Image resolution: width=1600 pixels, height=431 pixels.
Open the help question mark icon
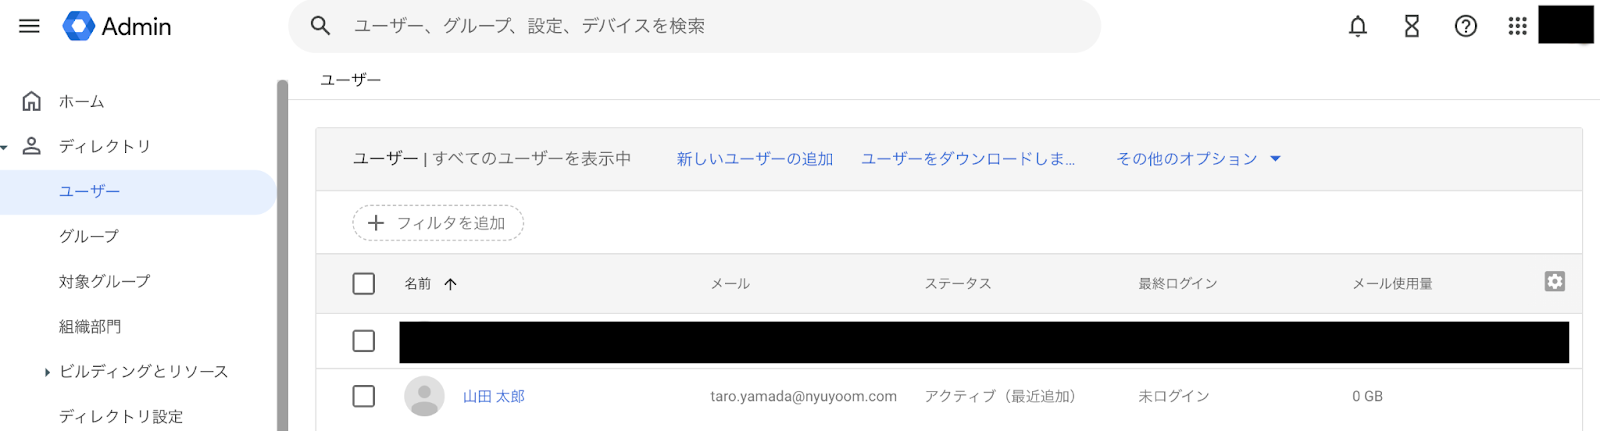click(x=1465, y=26)
